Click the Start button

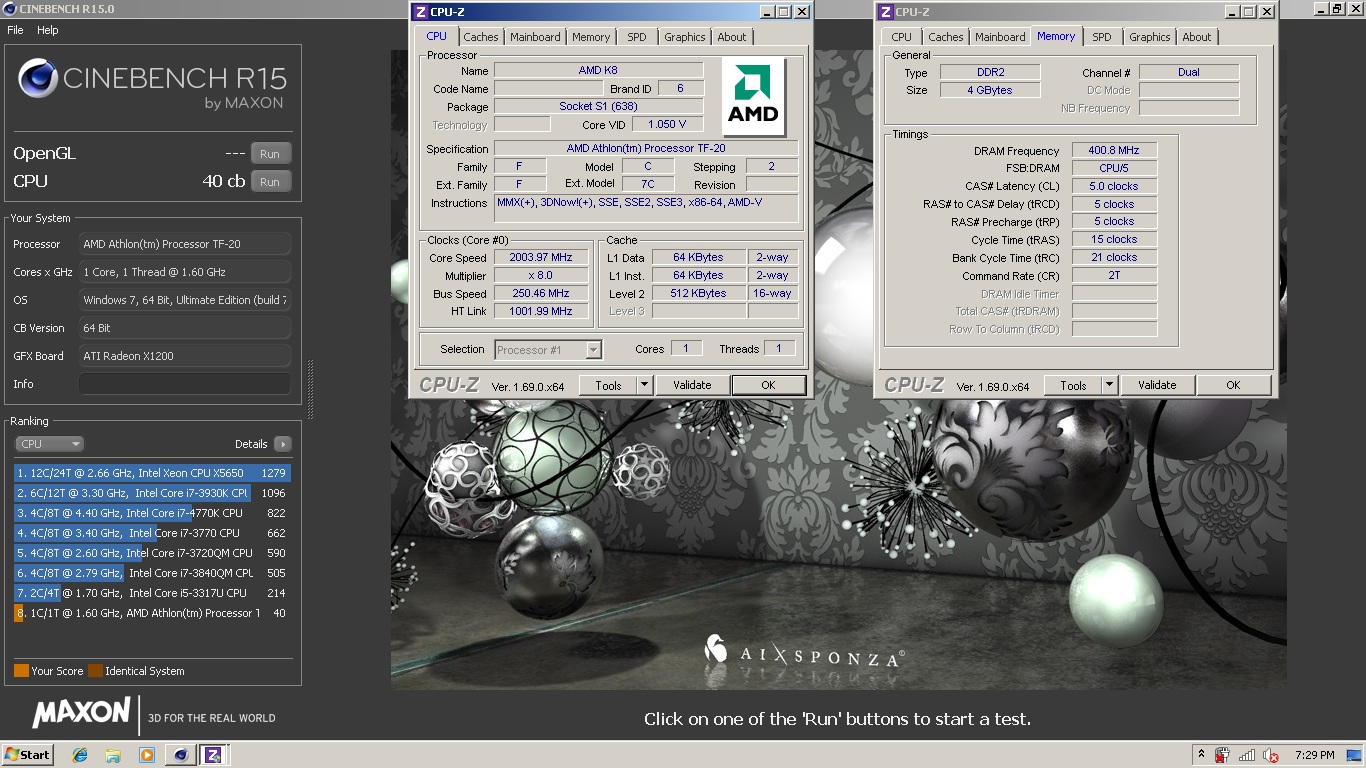pyautogui.click(x=28, y=755)
